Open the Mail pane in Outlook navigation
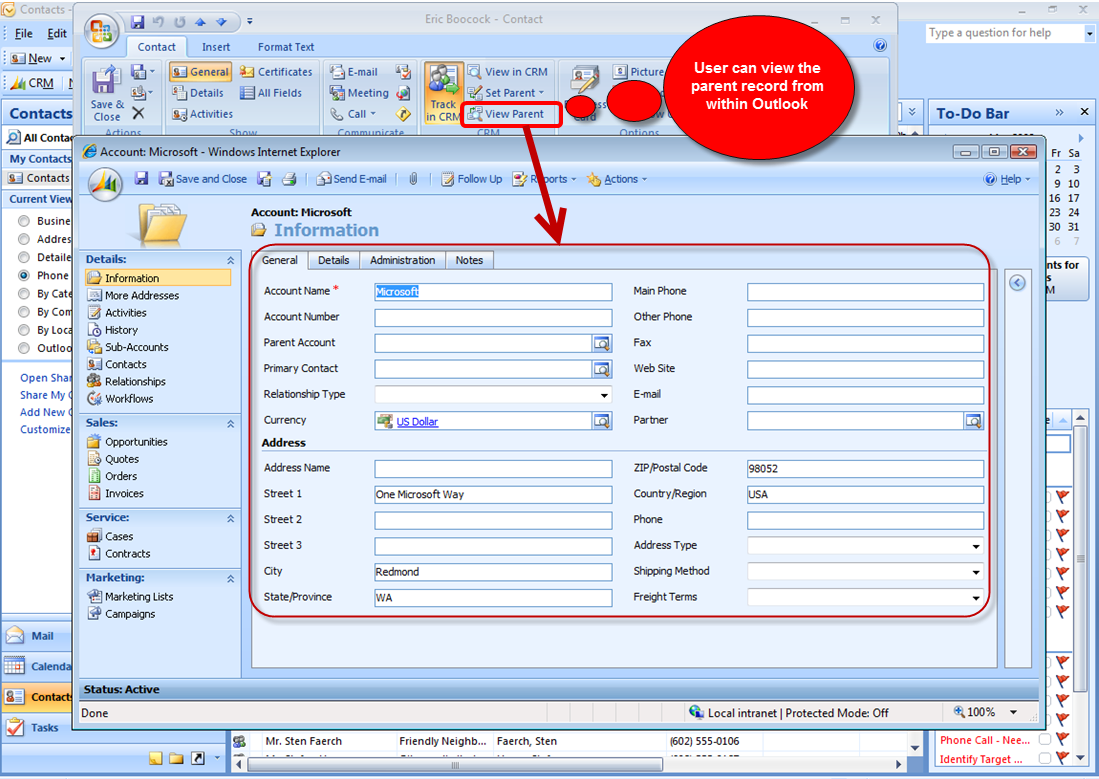The height and width of the screenshot is (779, 1099). [37, 636]
